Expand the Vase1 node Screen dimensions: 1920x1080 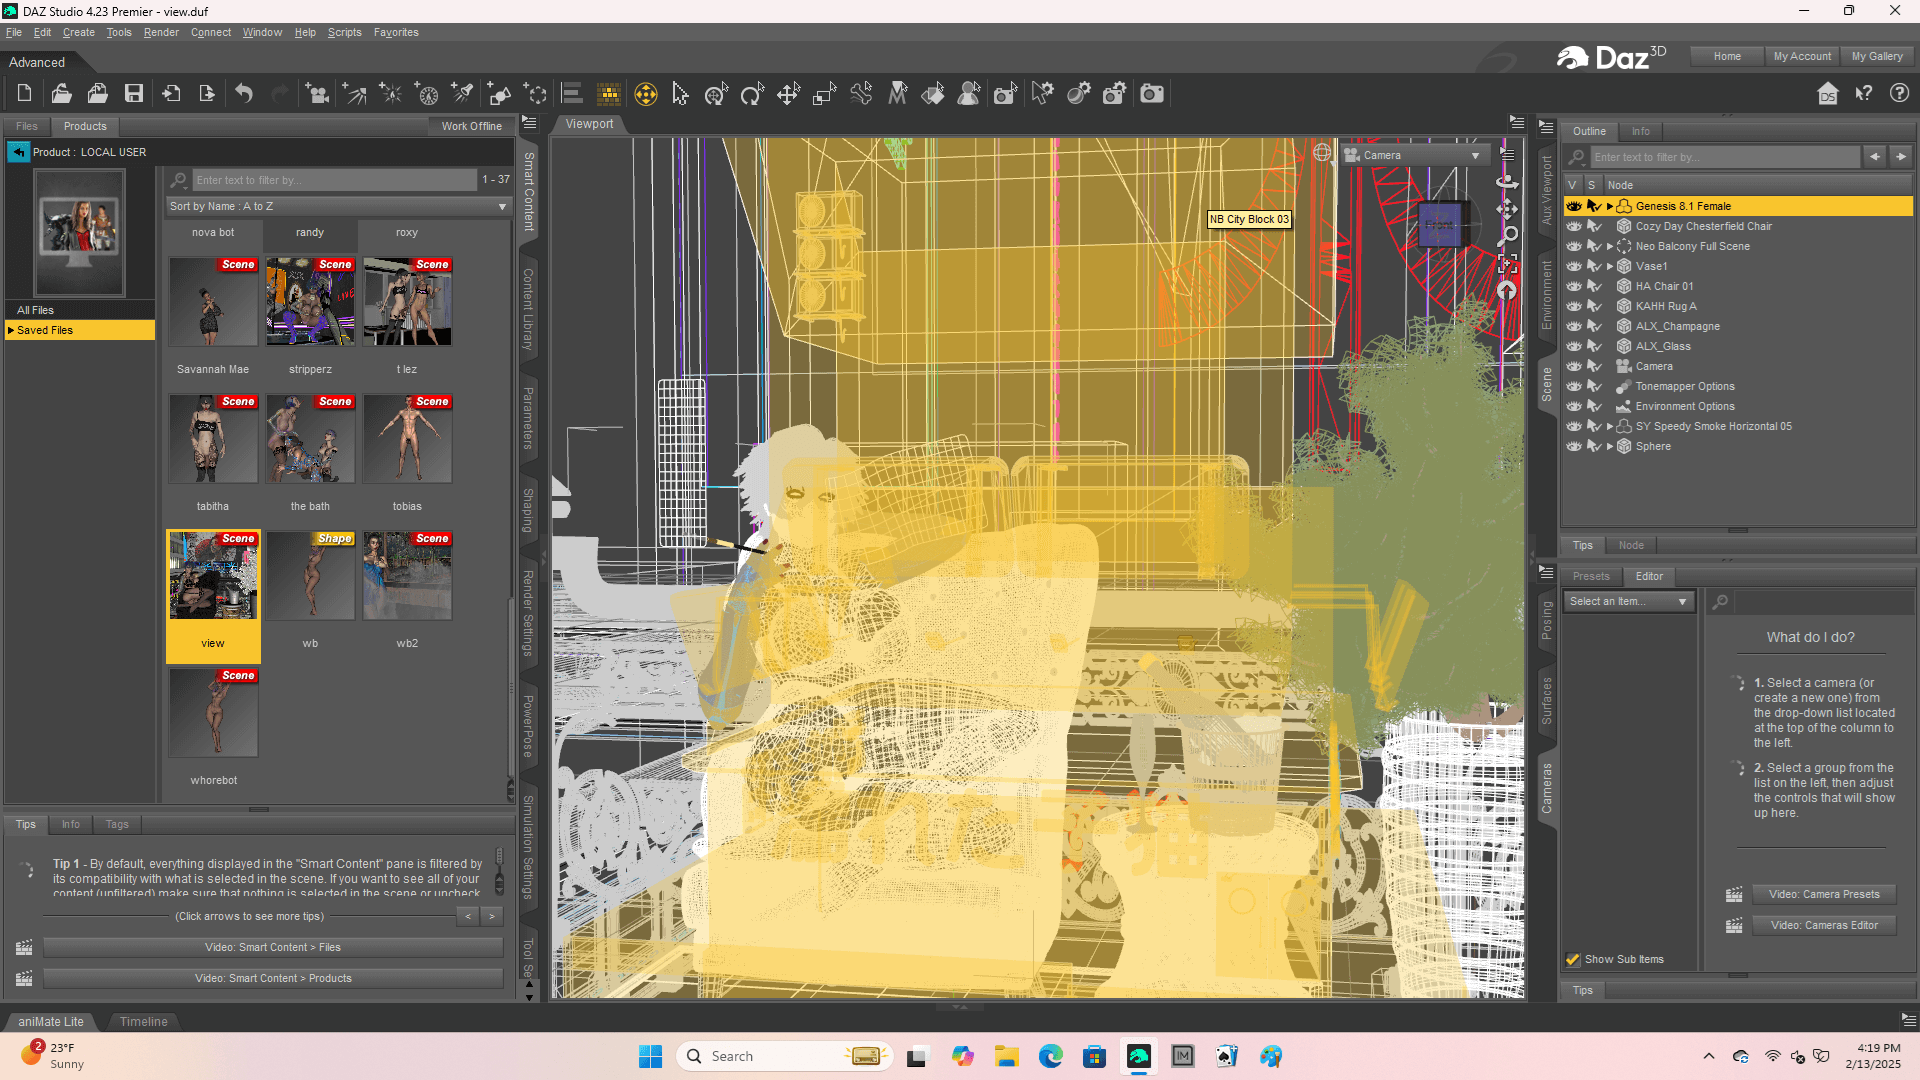click(x=1610, y=266)
